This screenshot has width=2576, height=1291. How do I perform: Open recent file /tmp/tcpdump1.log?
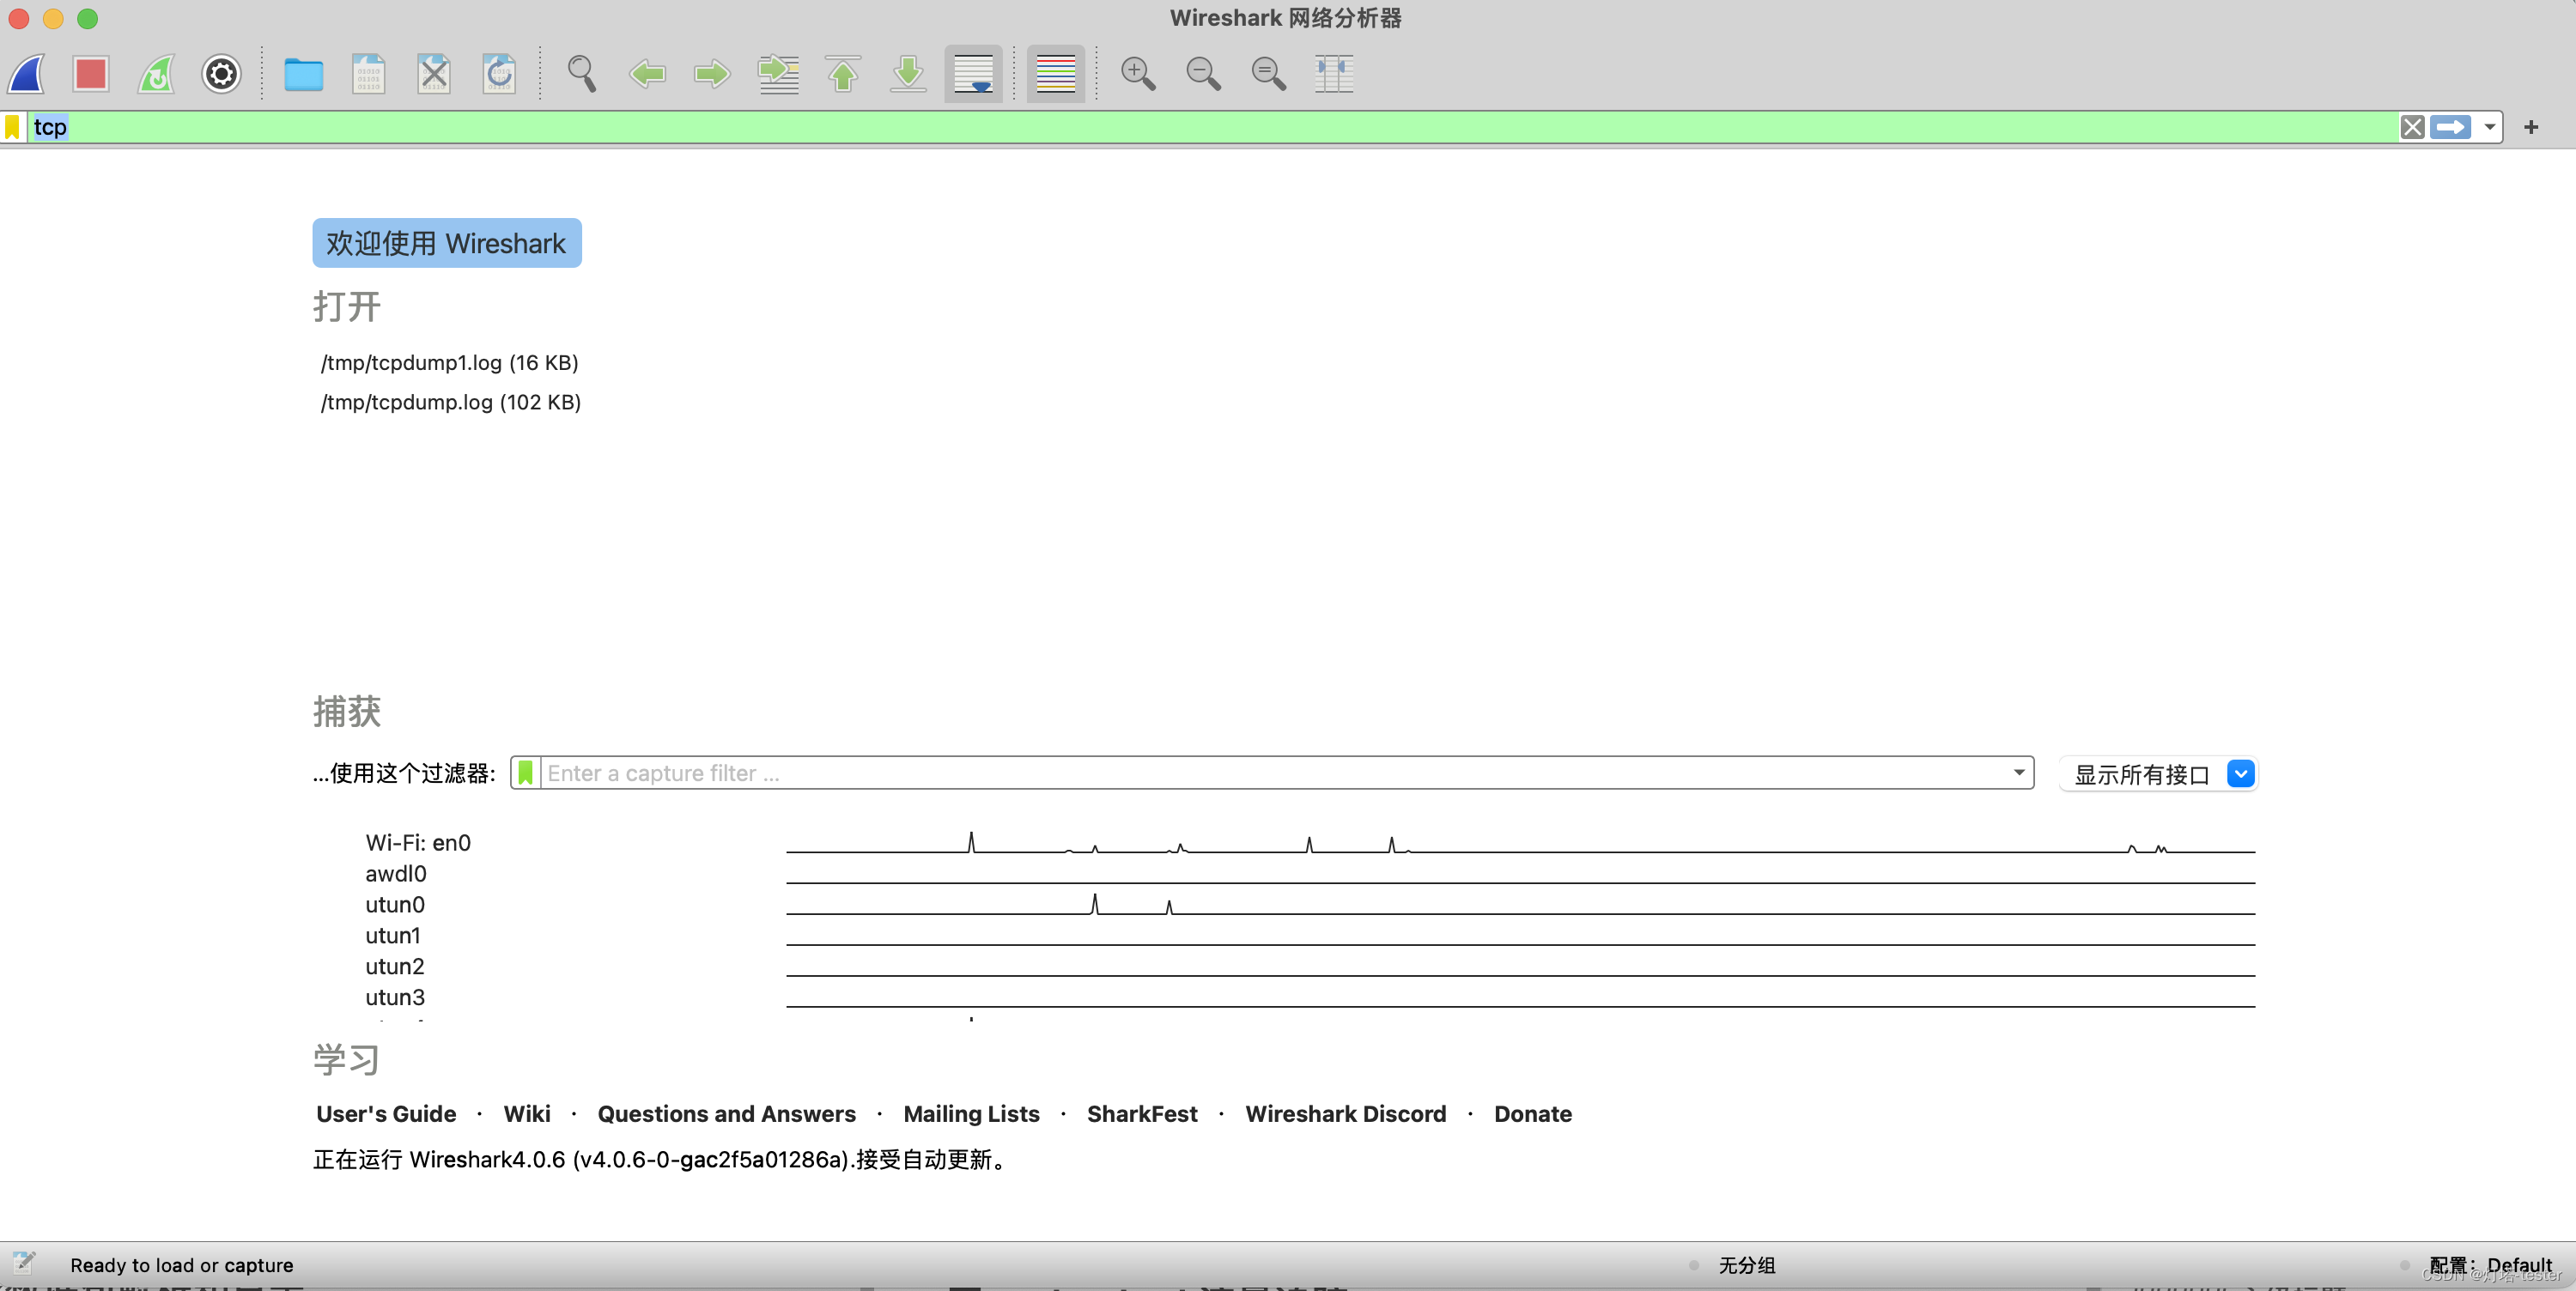tap(449, 362)
